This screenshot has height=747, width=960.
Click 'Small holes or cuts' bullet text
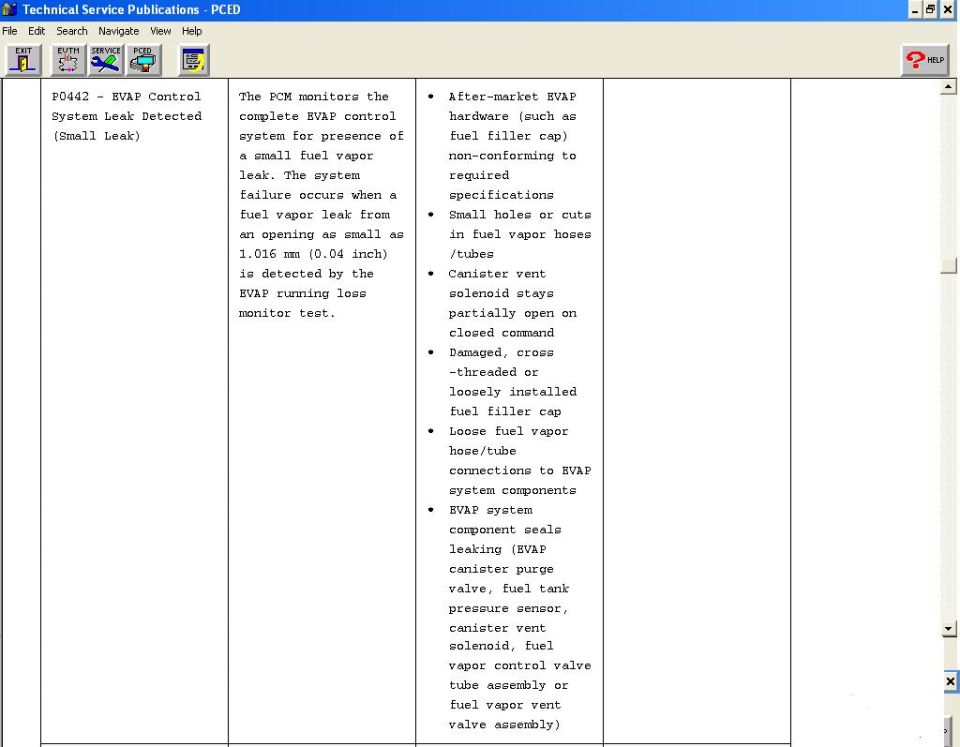(x=520, y=215)
